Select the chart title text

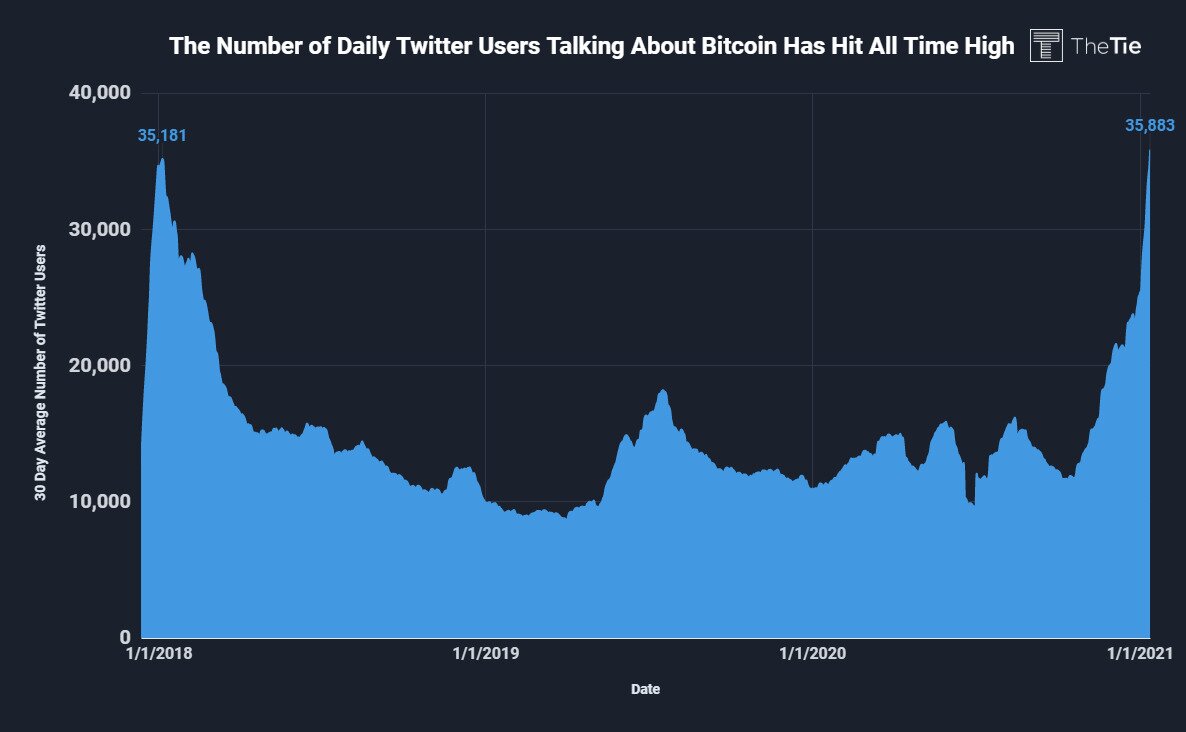[591, 46]
